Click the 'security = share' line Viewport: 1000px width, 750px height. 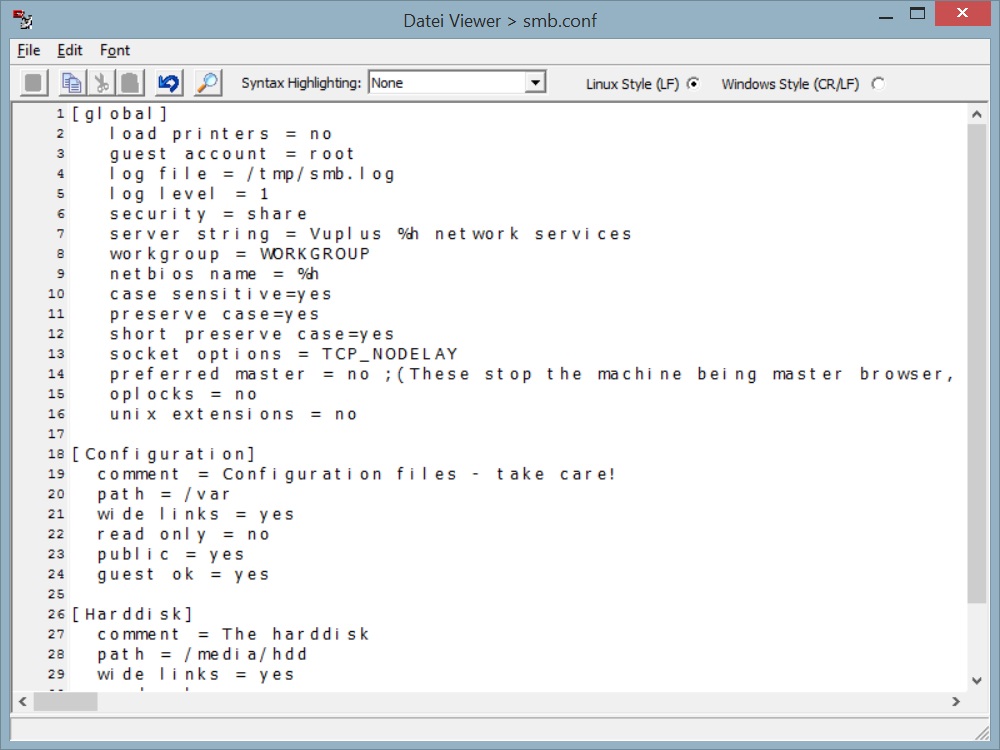pos(208,214)
